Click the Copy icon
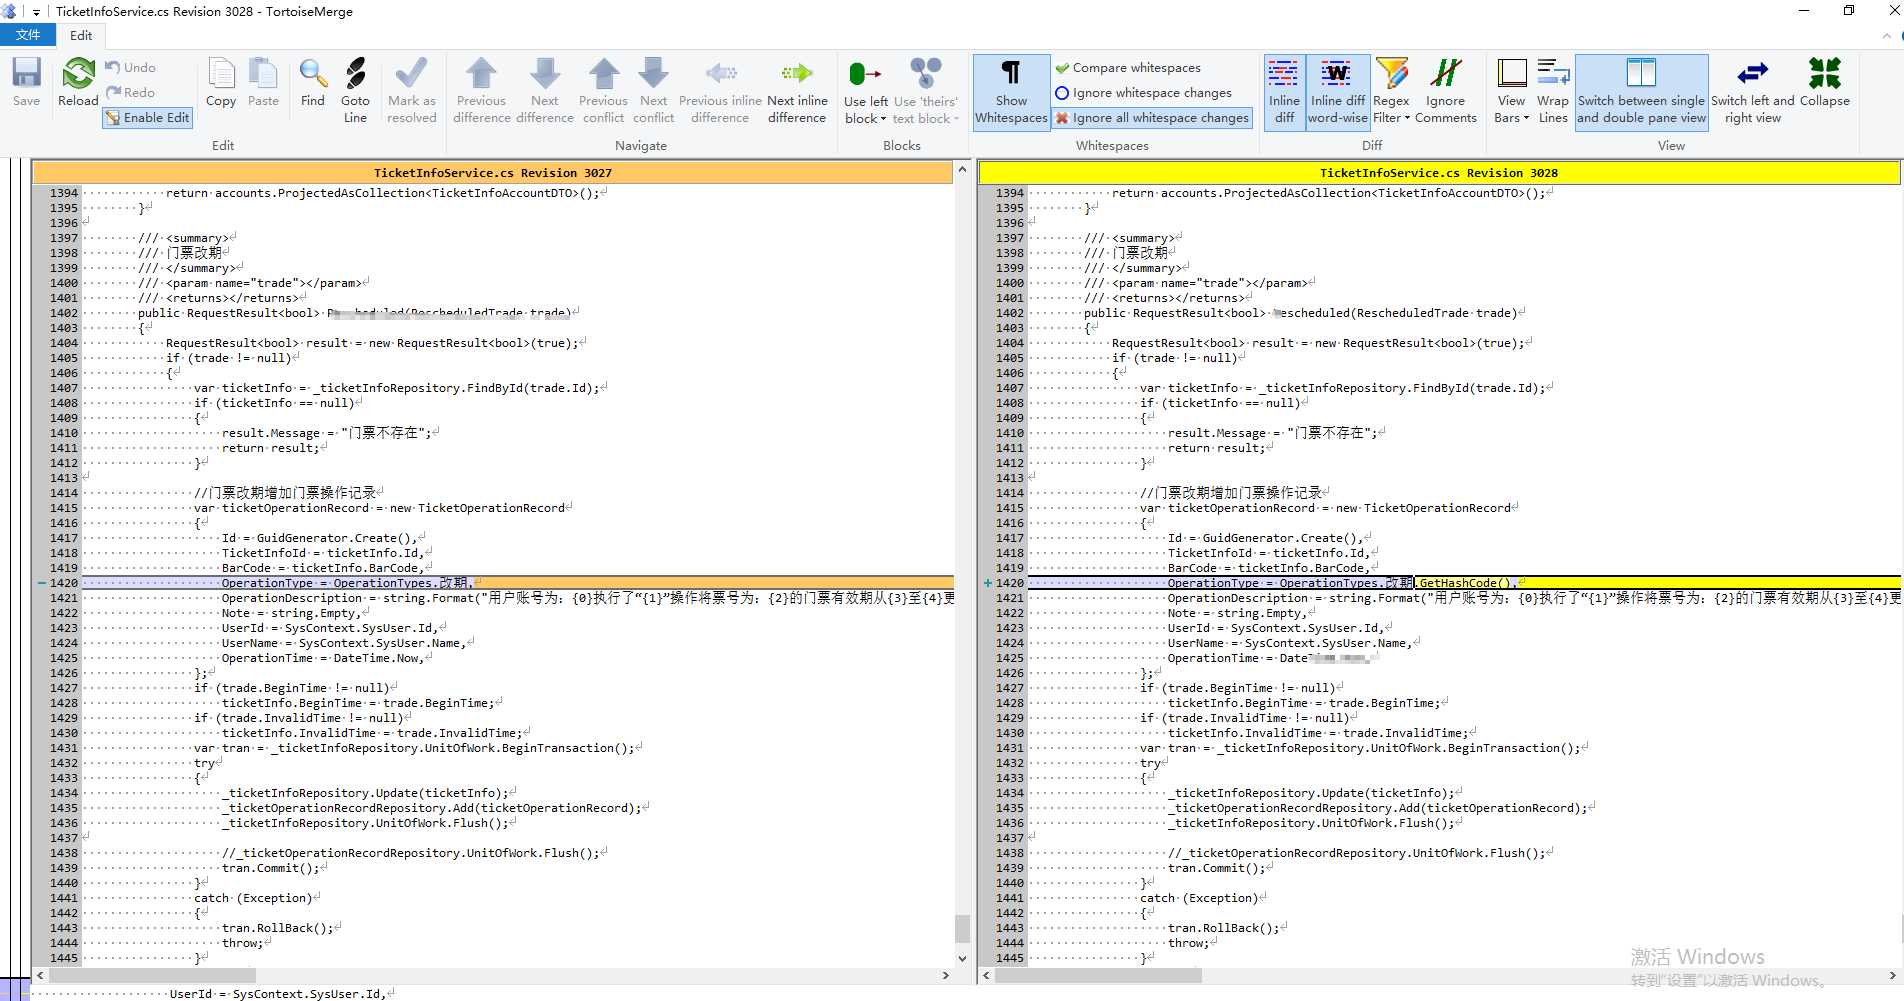 coord(221,83)
